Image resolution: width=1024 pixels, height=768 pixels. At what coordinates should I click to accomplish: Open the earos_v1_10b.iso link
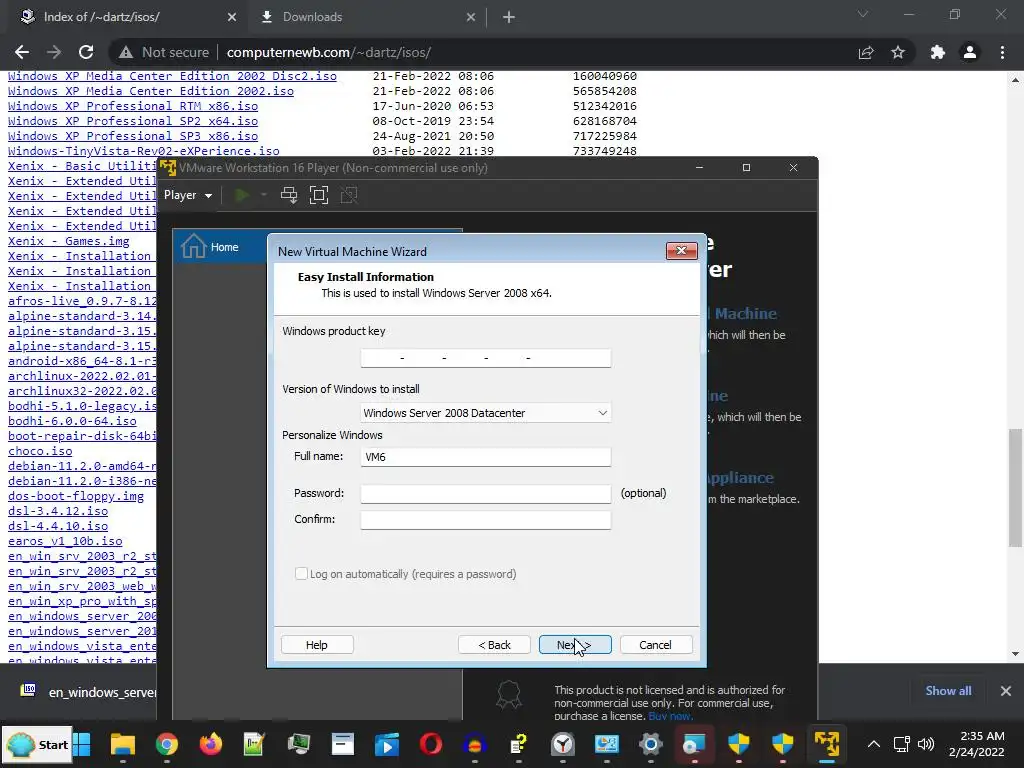click(x=65, y=541)
